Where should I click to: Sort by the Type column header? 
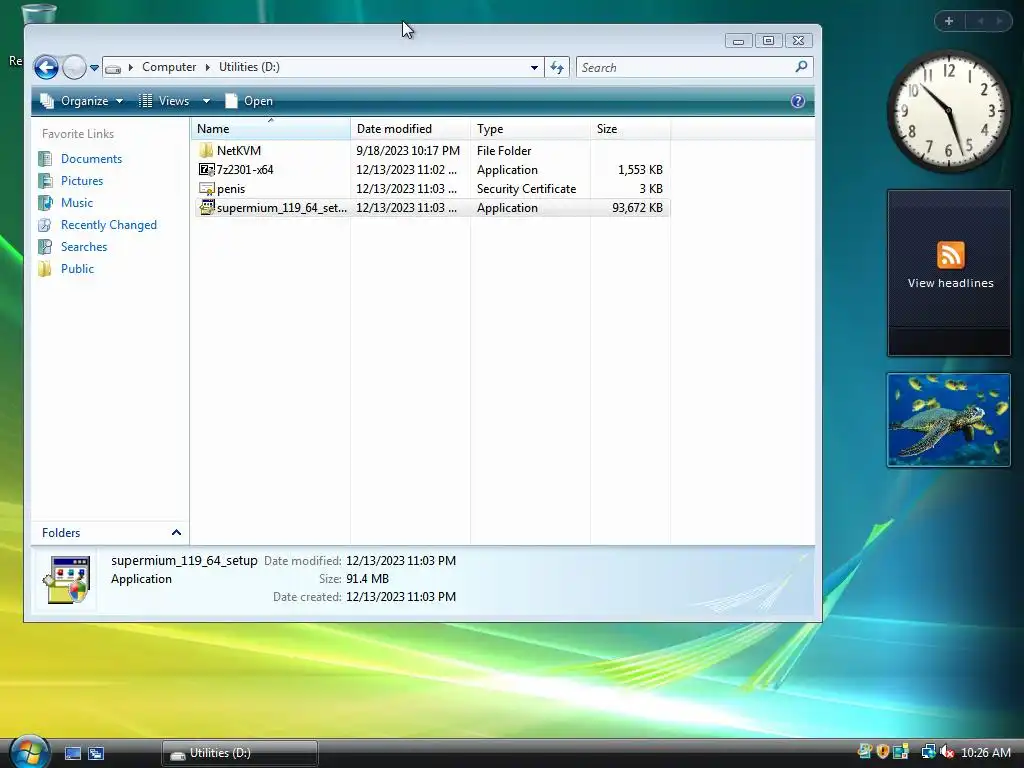click(x=530, y=129)
